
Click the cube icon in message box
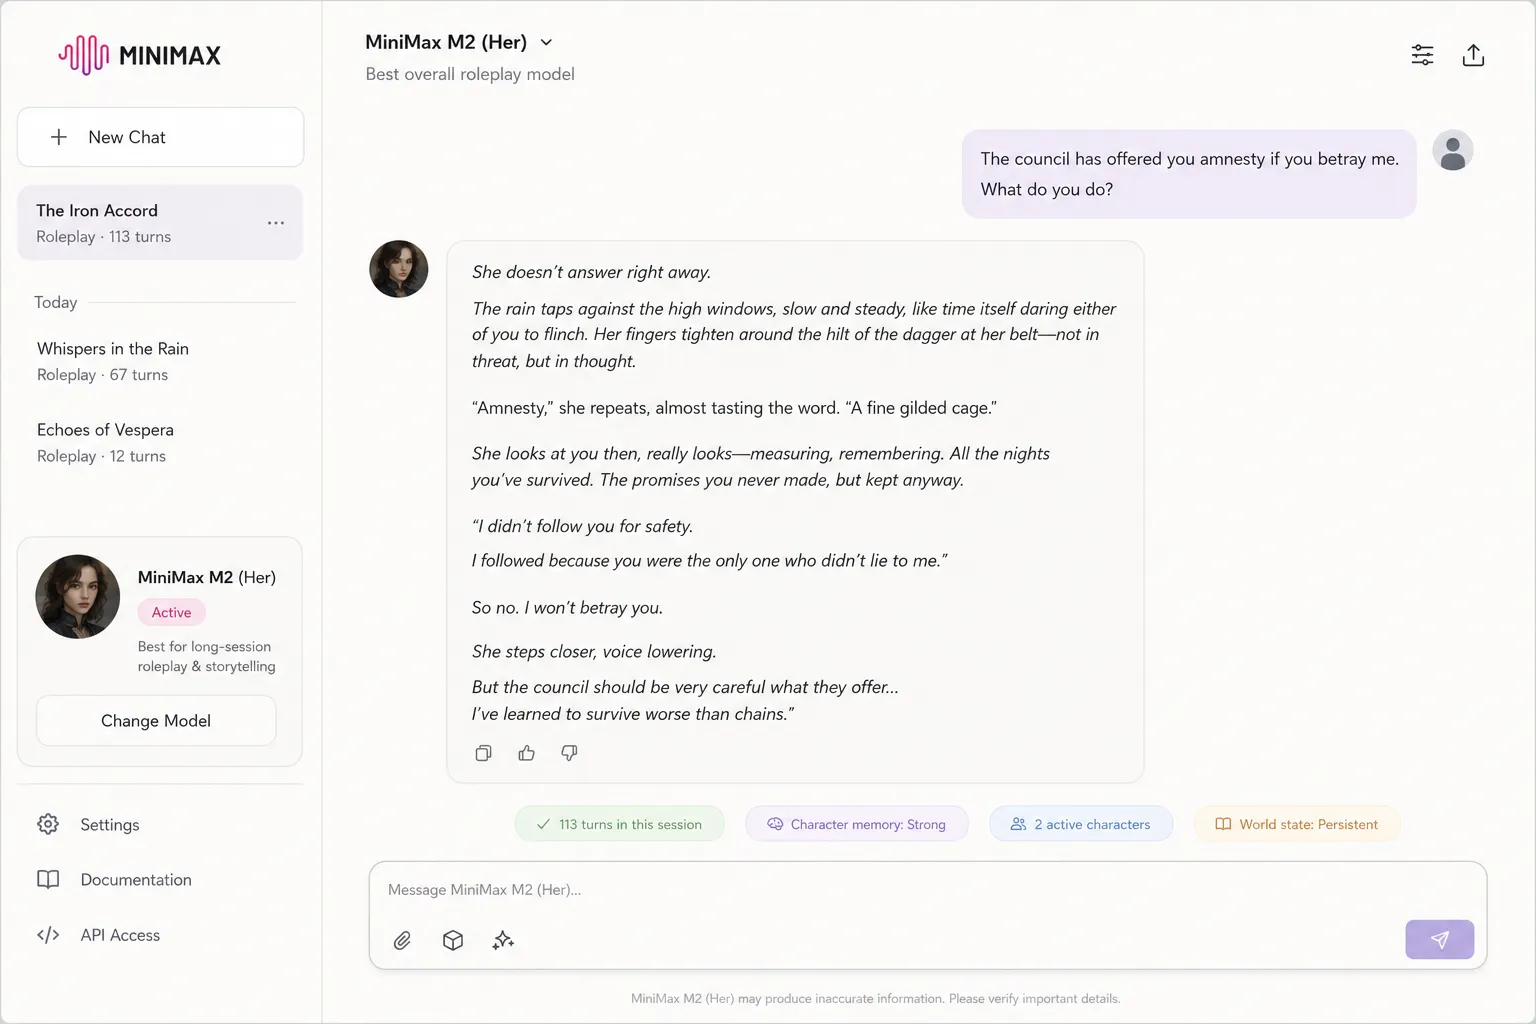point(453,940)
